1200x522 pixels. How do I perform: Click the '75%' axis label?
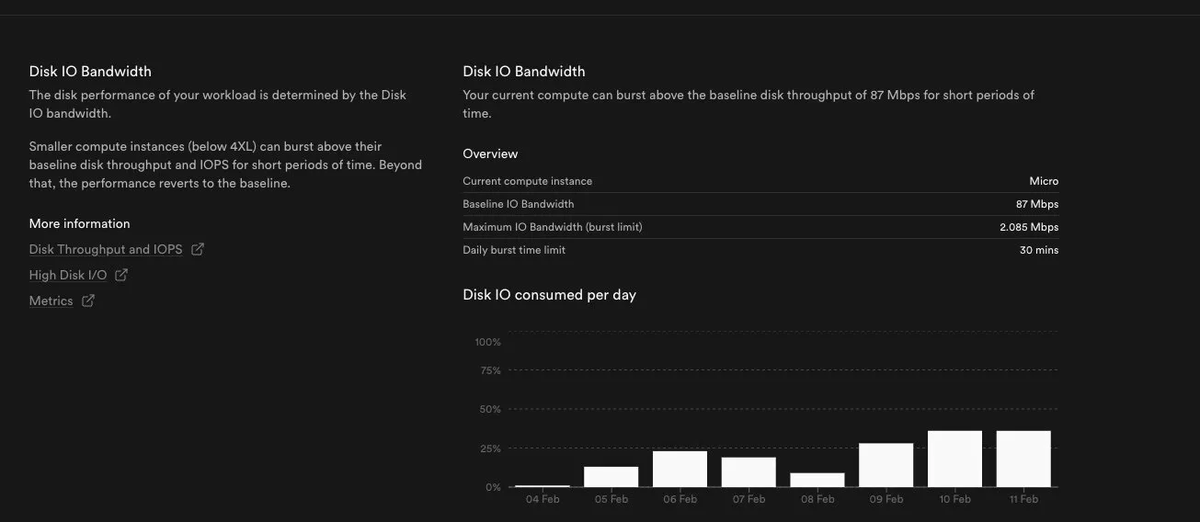(490, 370)
